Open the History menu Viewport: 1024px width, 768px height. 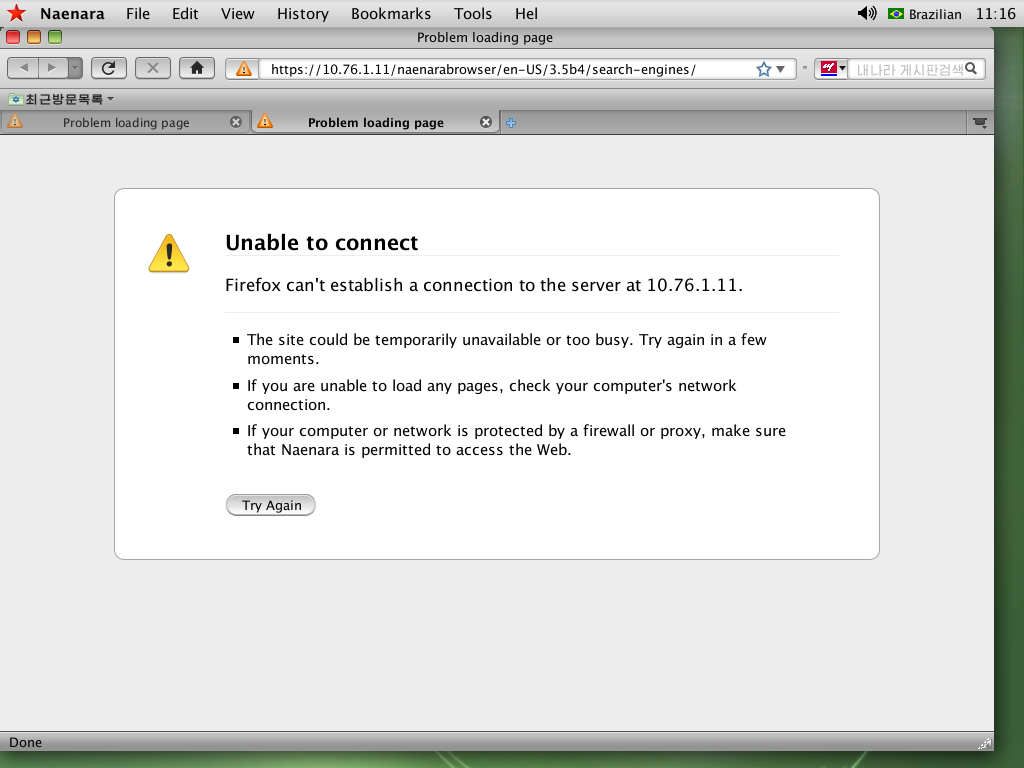(302, 14)
